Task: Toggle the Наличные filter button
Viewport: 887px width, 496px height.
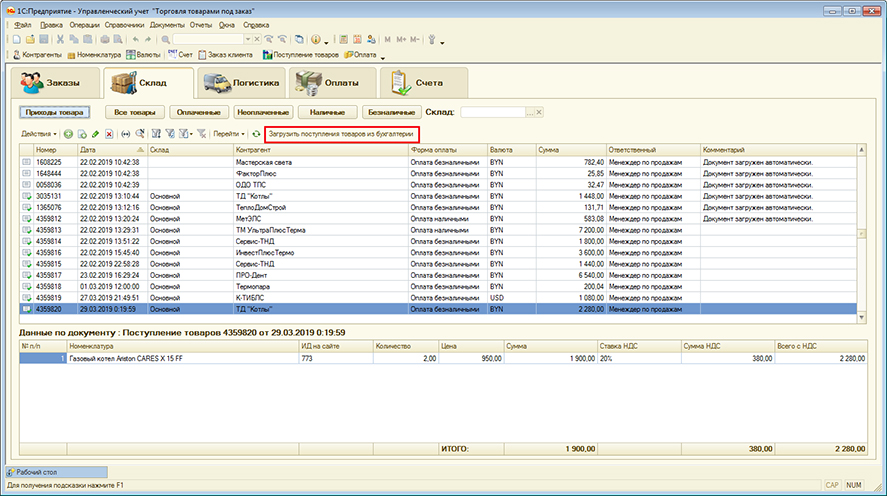Action: click(327, 113)
